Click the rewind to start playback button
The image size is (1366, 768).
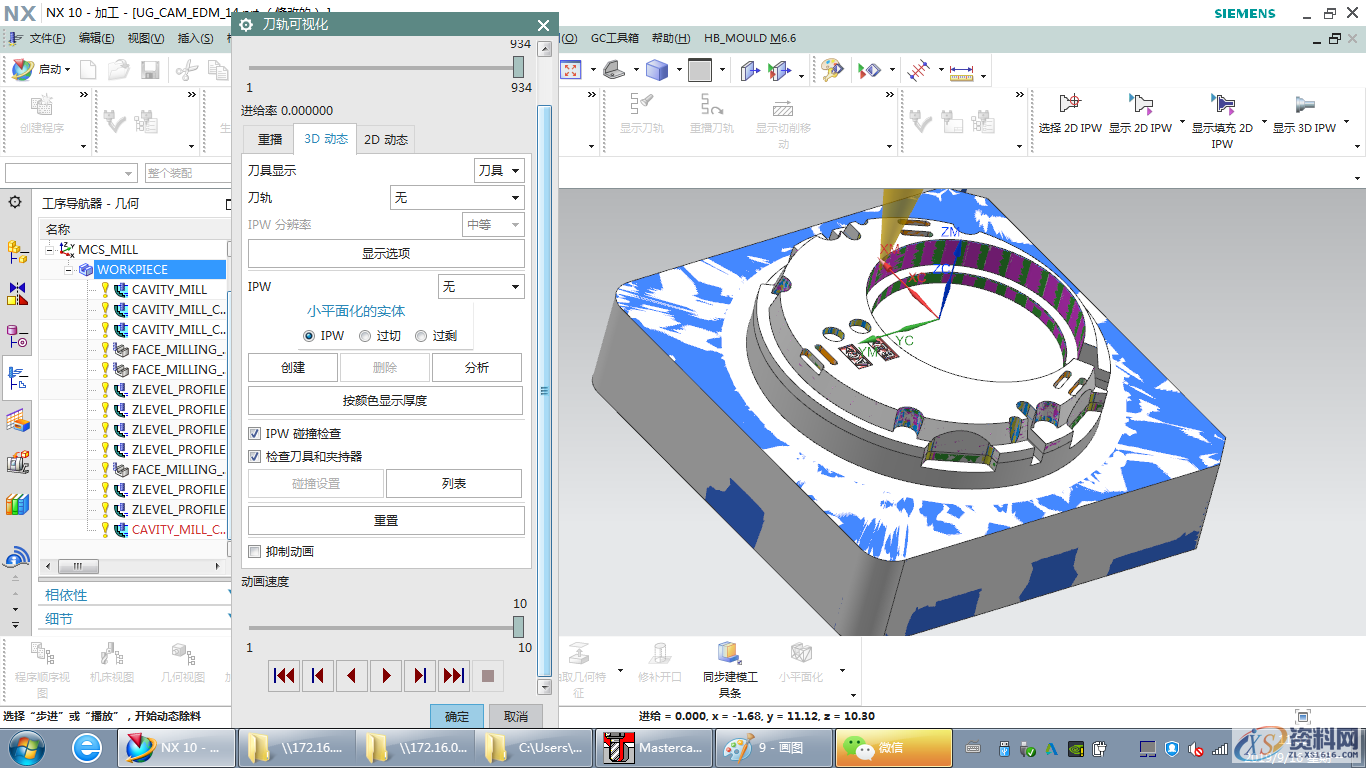point(284,676)
